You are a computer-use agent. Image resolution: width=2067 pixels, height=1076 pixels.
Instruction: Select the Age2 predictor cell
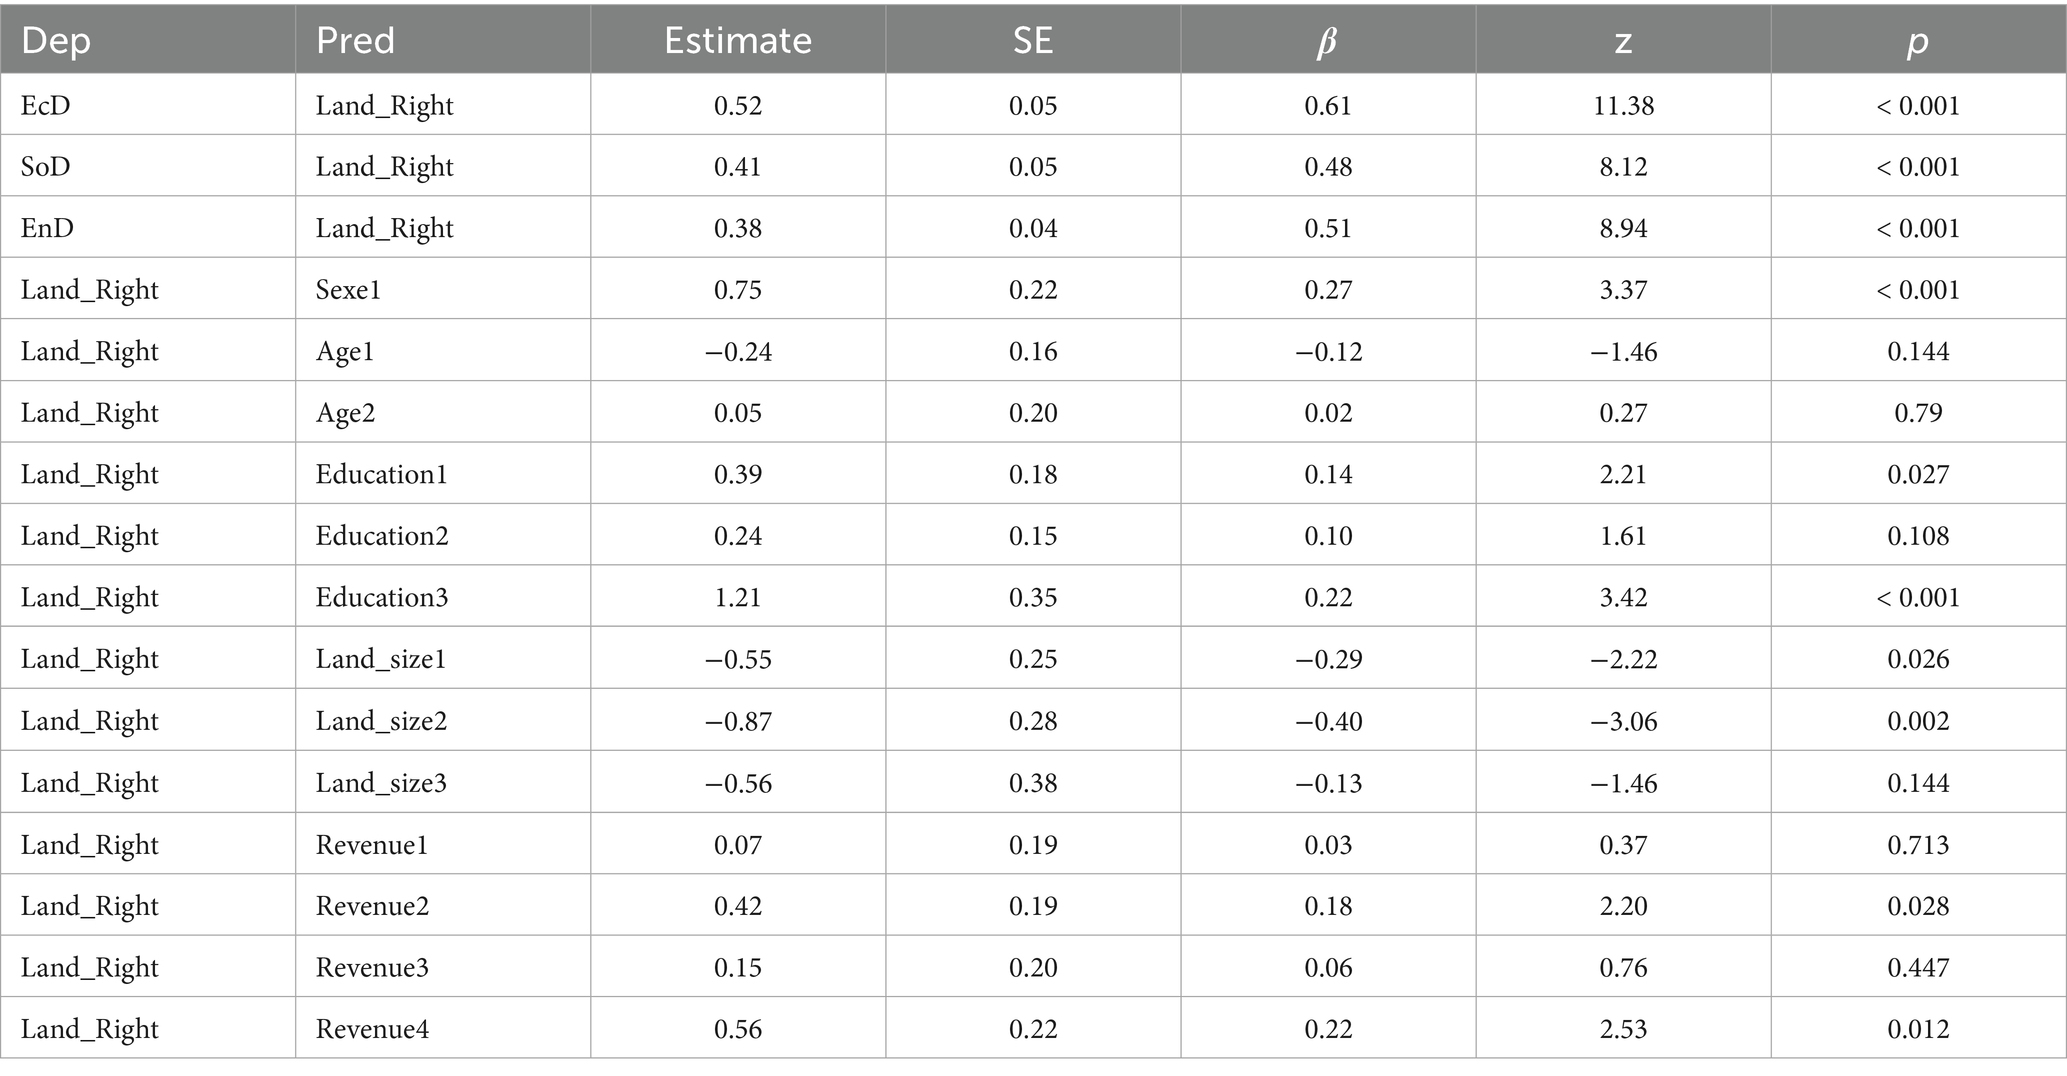coord(345,413)
